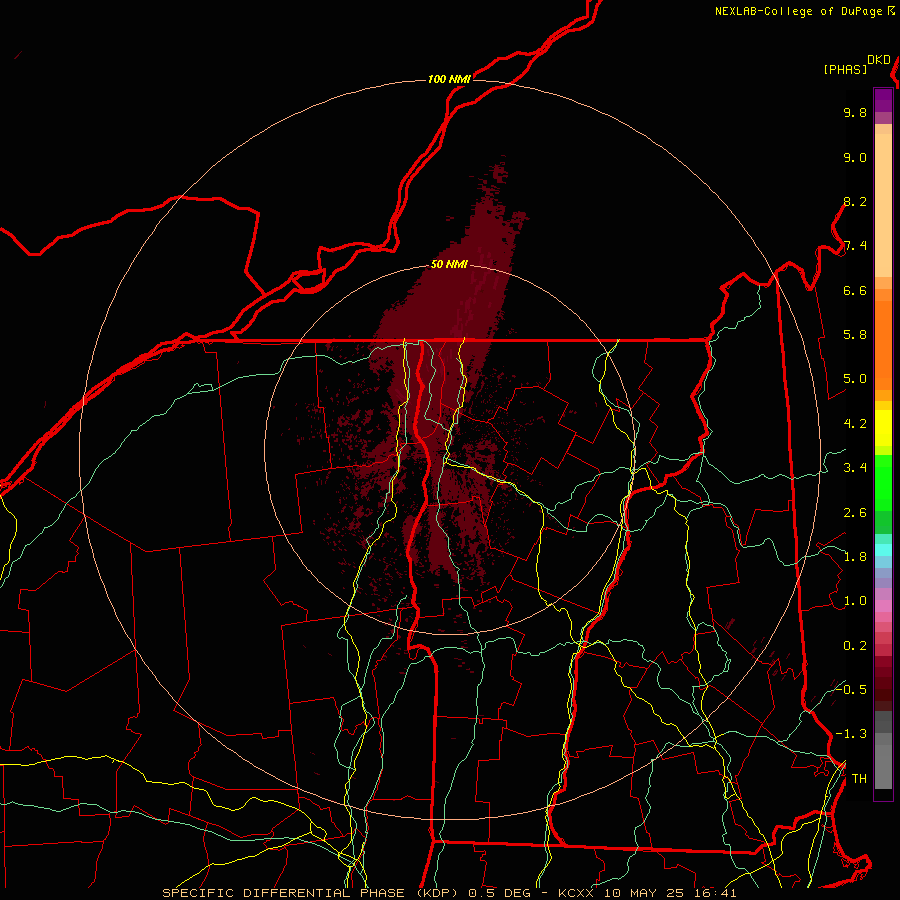Select the -0.5 scale value
900x900 pixels.
point(851,689)
